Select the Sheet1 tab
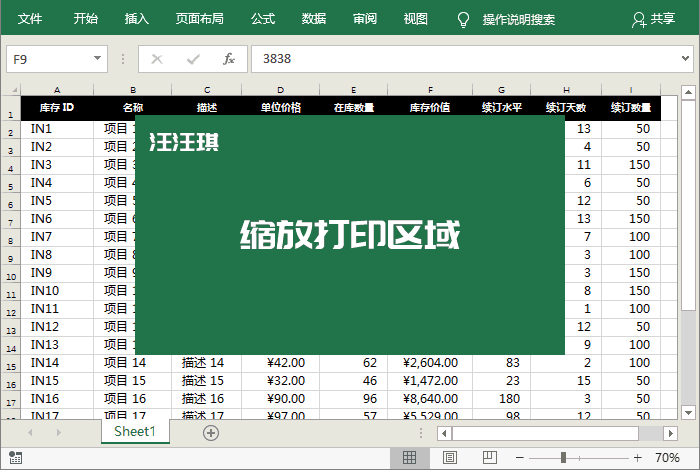 [135, 432]
